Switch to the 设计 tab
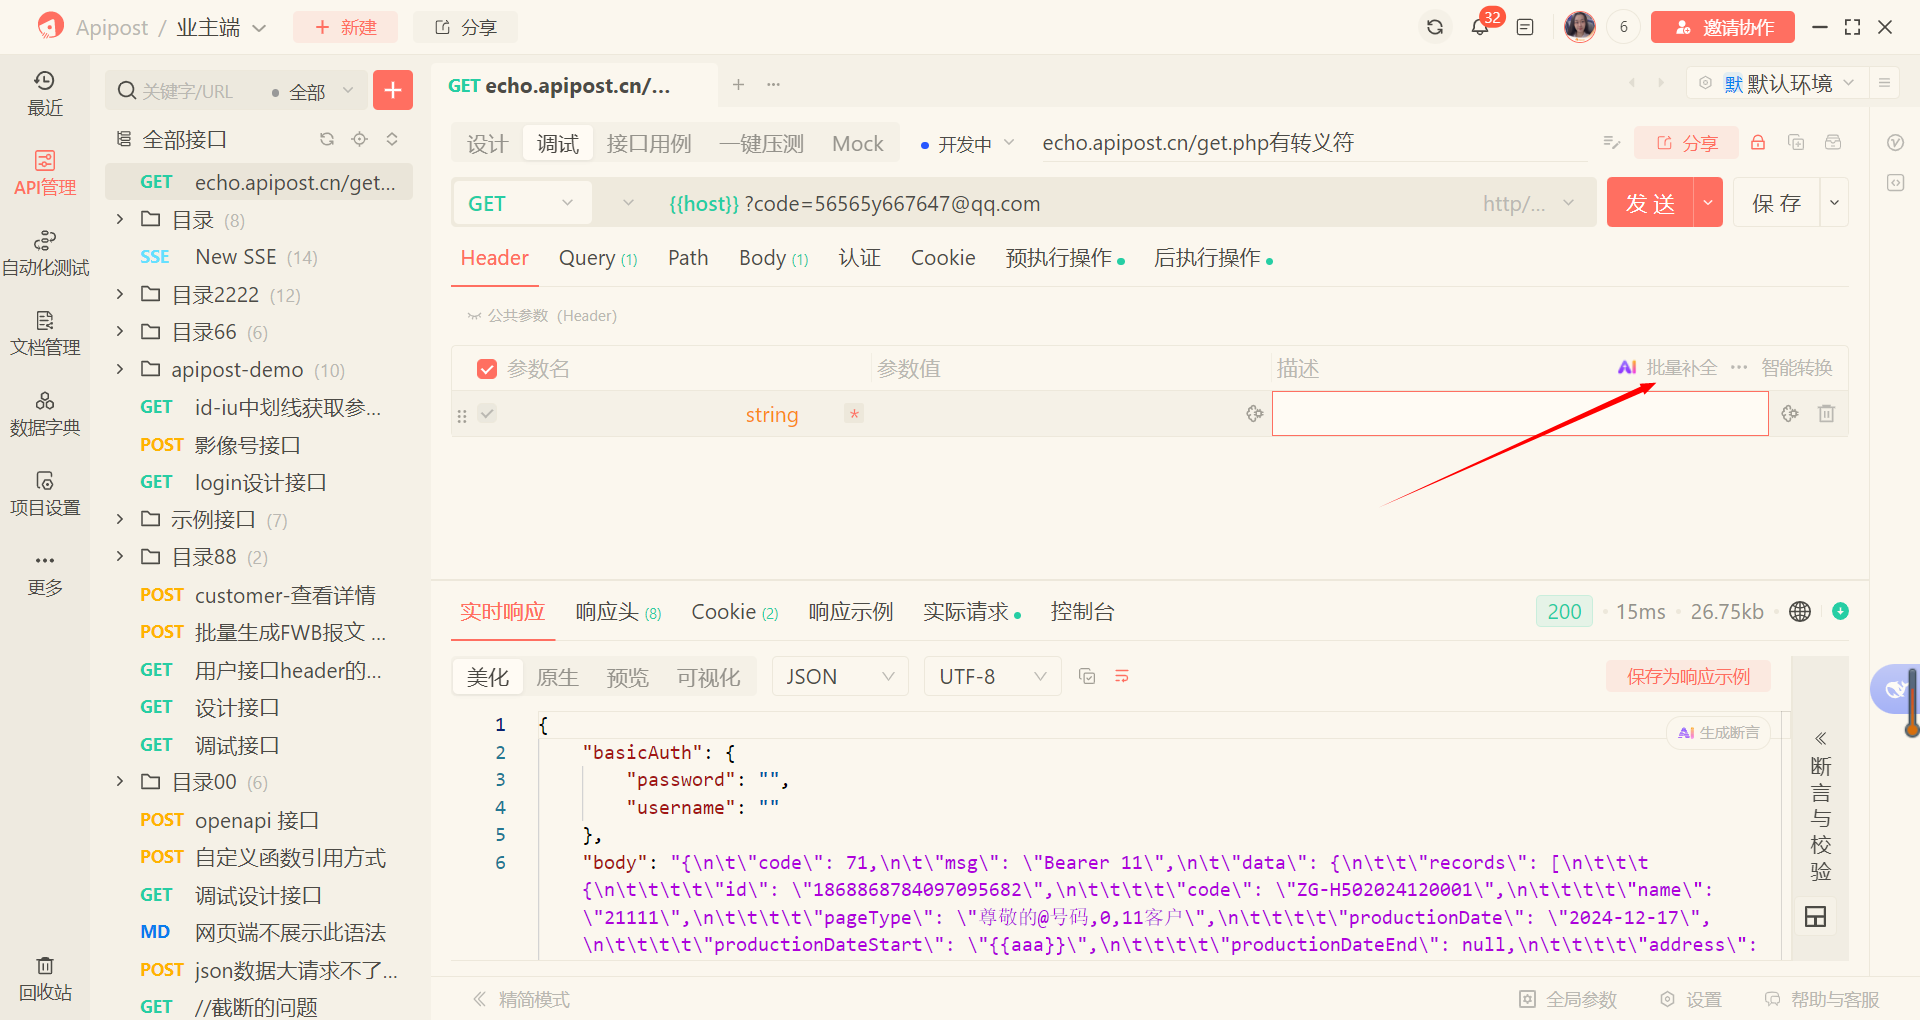 488,144
